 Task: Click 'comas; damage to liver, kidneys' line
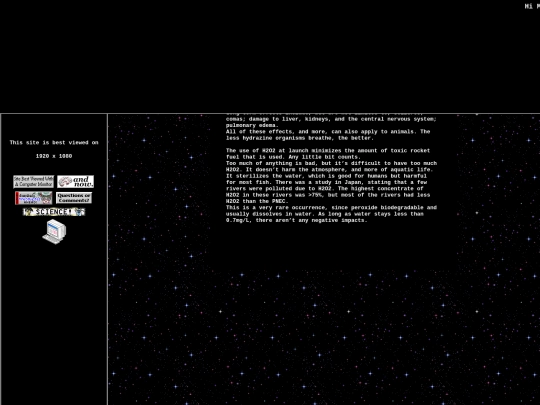pos(331,119)
